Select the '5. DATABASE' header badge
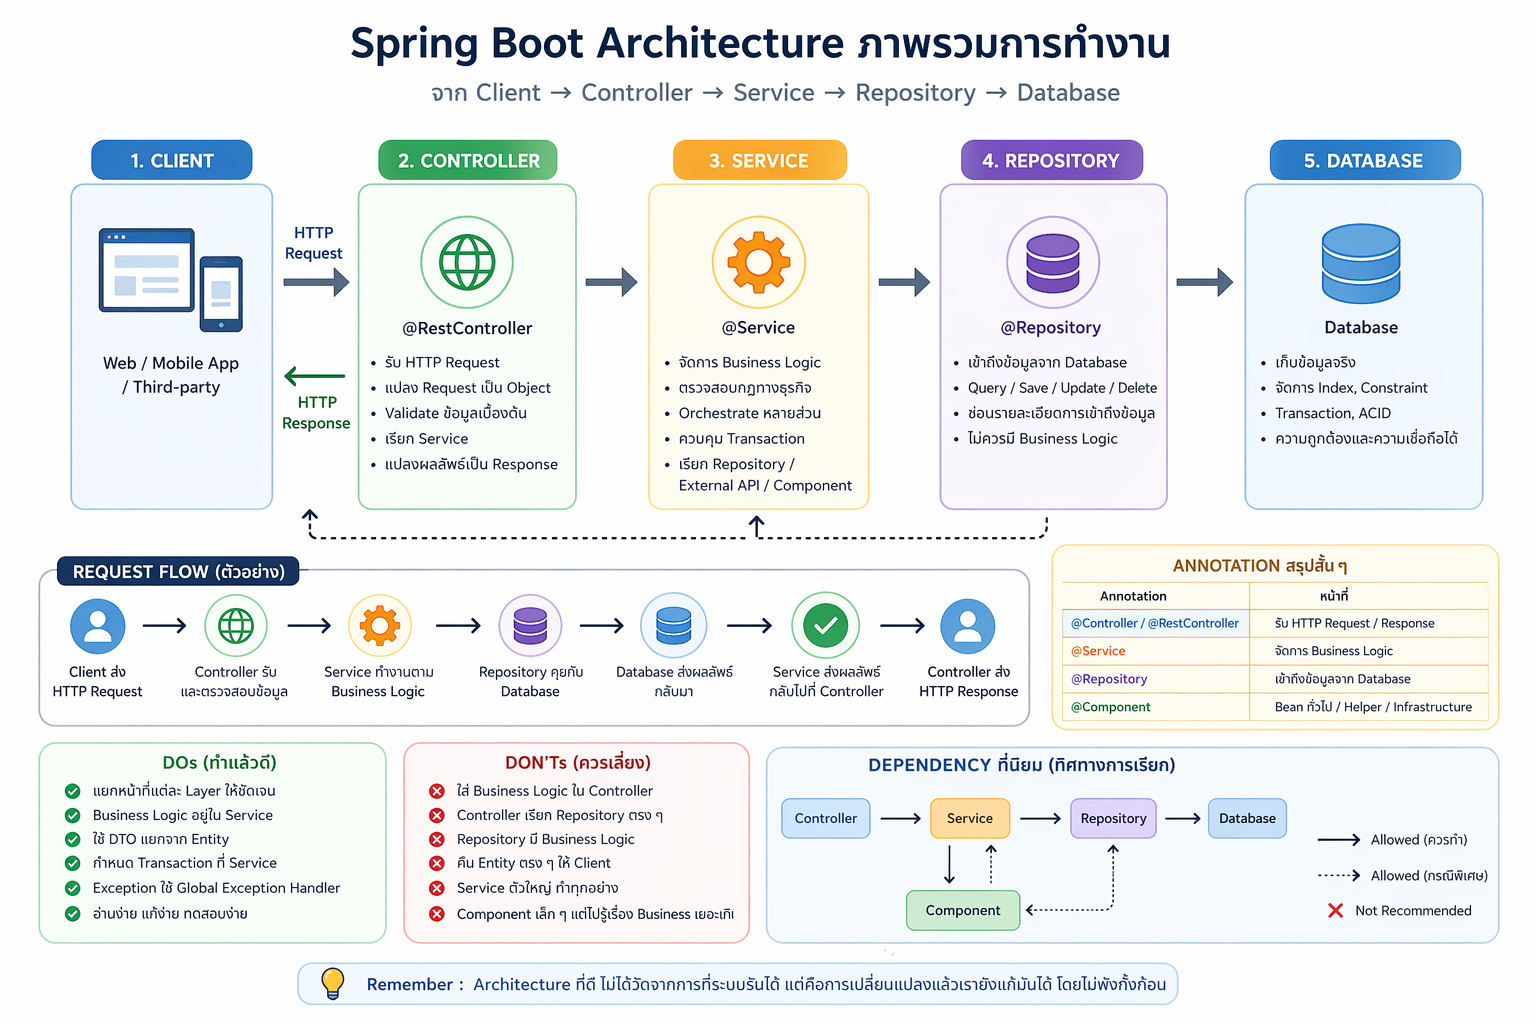The image size is (1536, 1024). click(1364, 160)
